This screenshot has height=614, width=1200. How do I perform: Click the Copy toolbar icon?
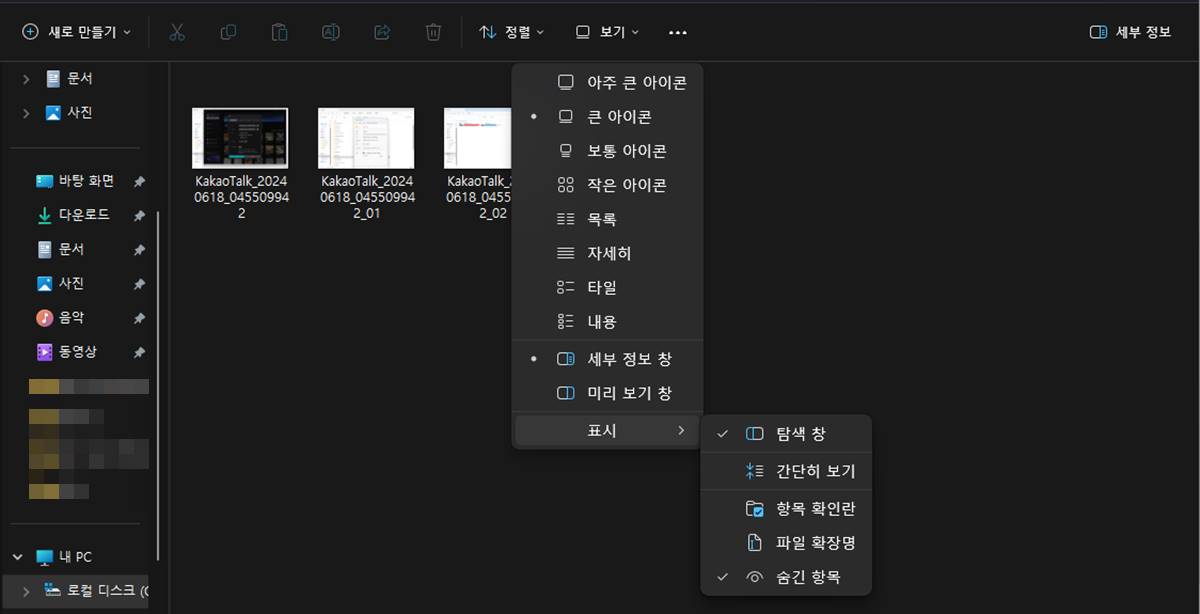click(228, 32)
